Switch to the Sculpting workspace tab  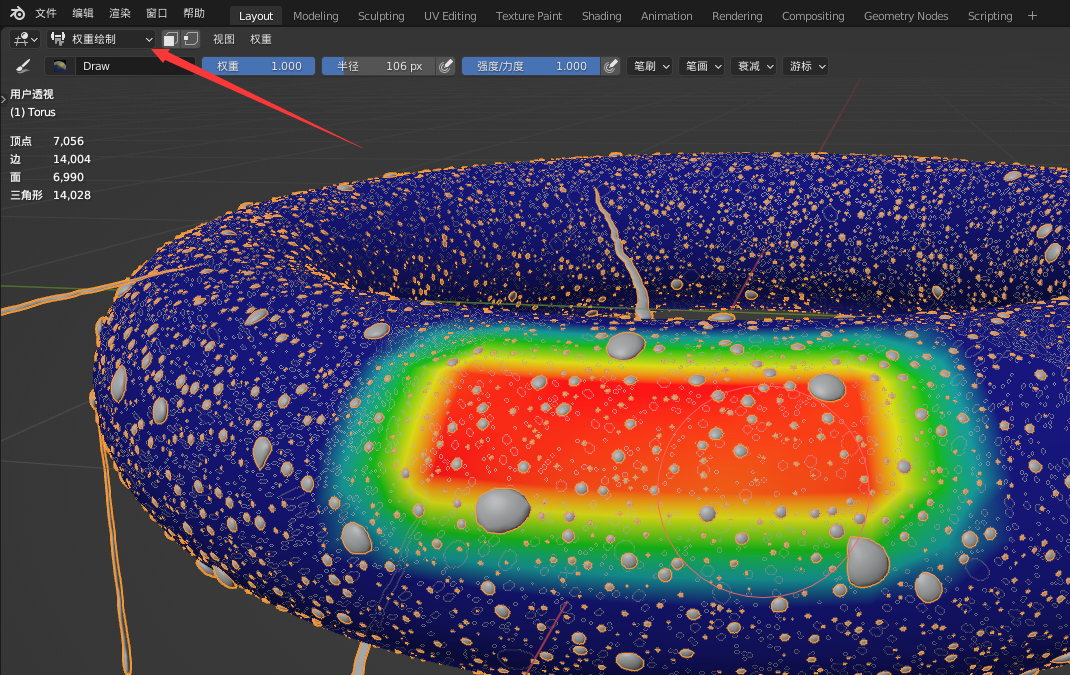point(381,16)
